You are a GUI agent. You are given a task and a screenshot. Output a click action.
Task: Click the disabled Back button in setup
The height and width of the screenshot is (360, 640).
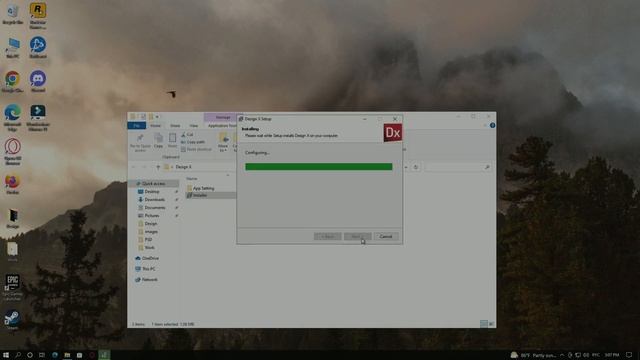click(327, 236)
